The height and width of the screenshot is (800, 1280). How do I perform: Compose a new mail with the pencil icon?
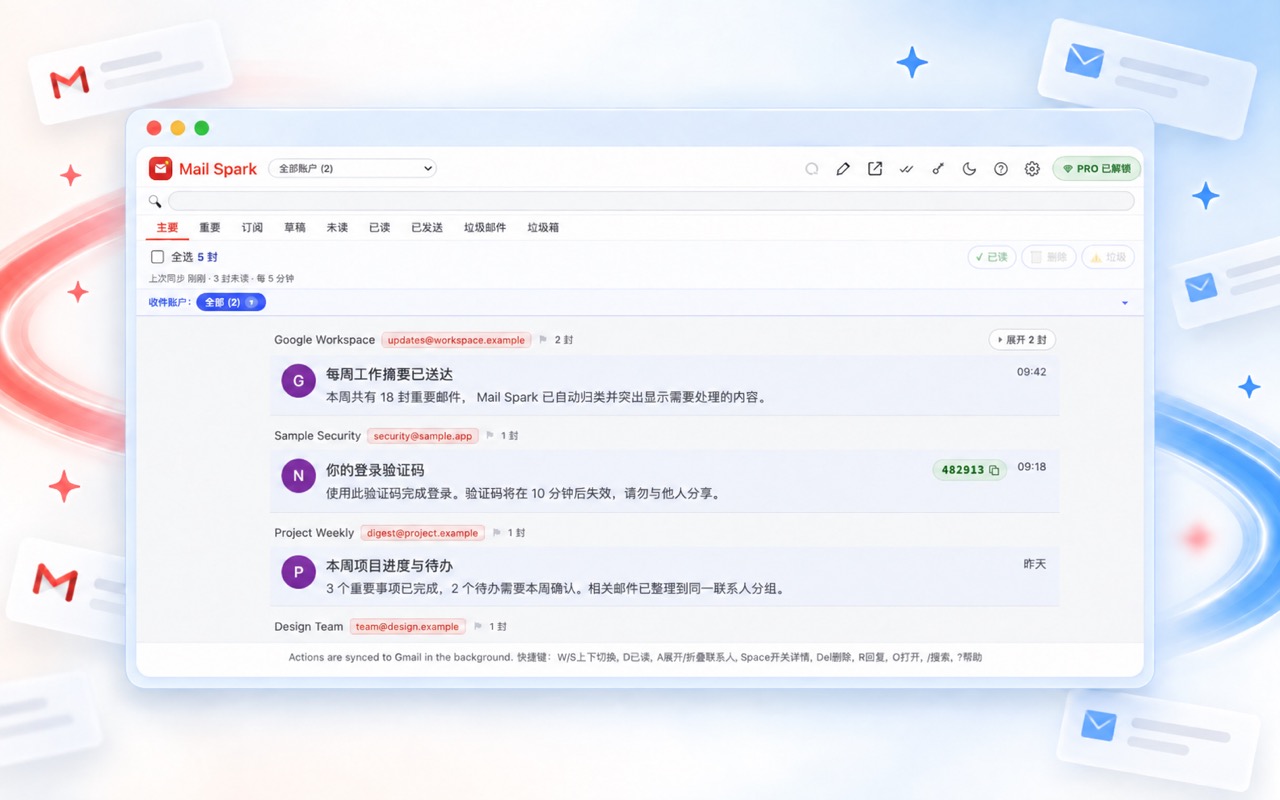click(x=843, y=169)
